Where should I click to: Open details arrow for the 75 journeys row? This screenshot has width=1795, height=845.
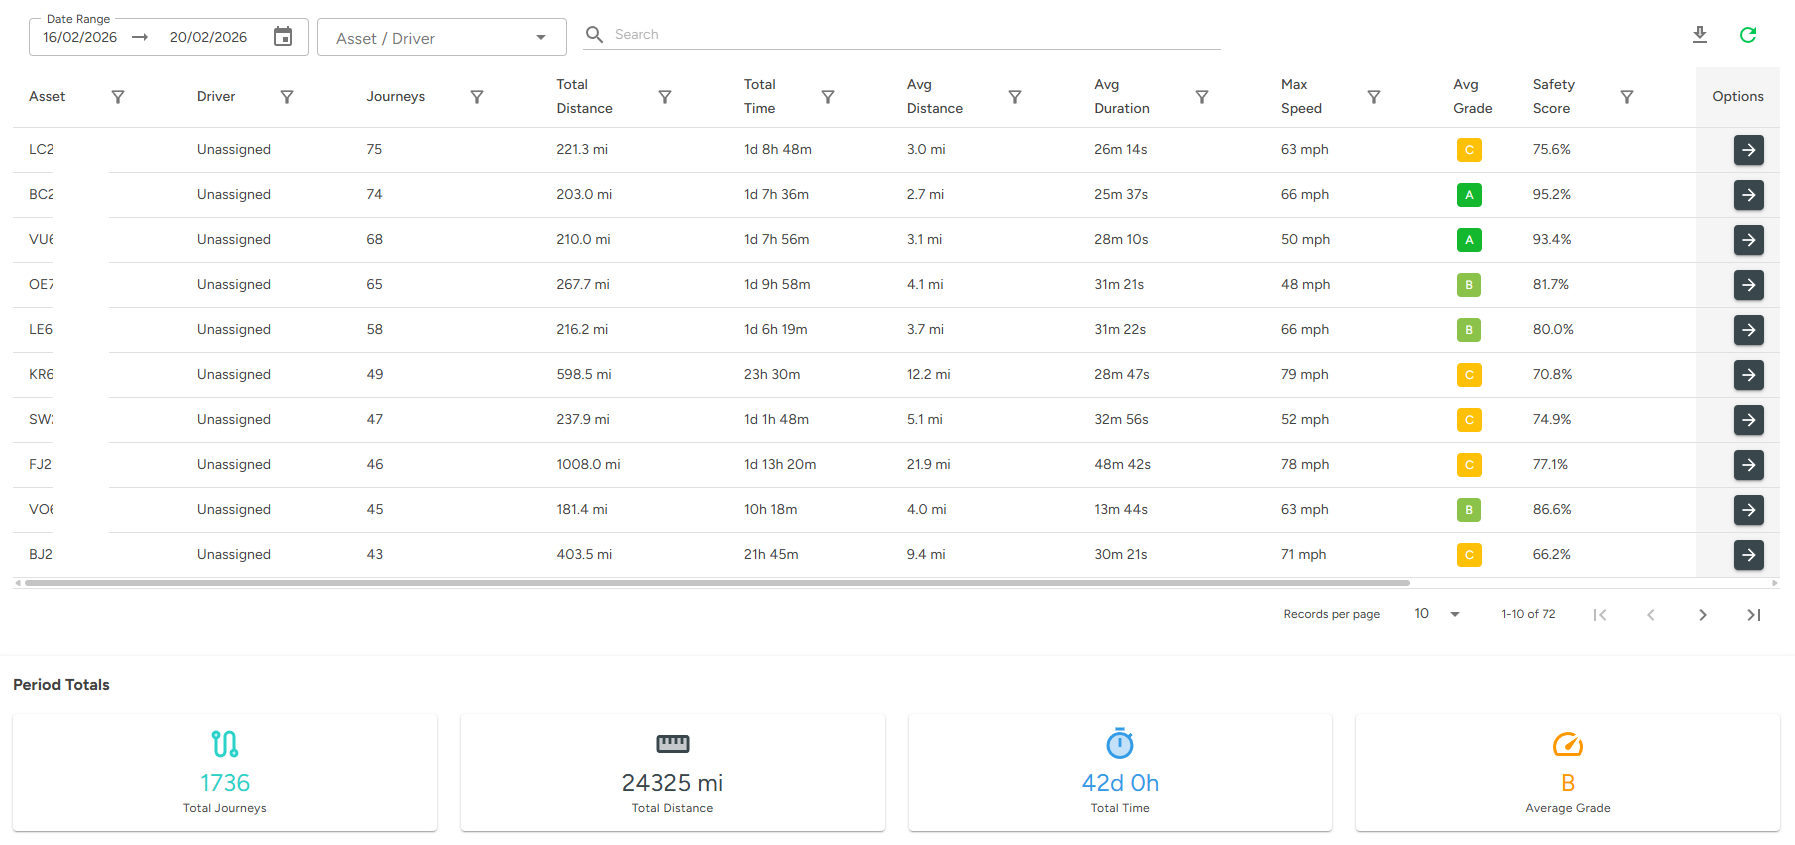1749,150
